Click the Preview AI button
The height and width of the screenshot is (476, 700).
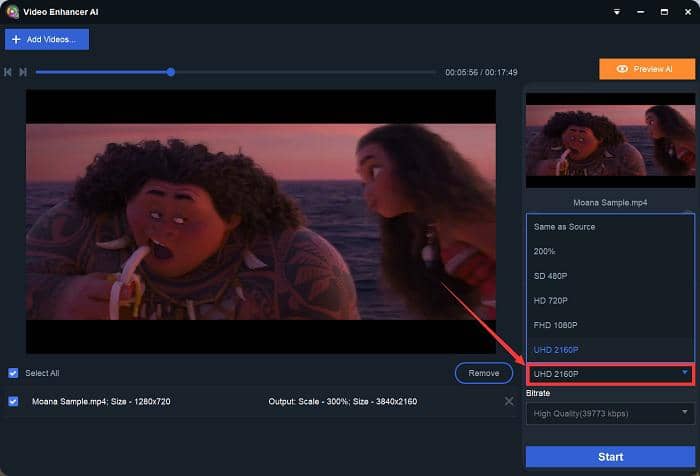click(x=647, y=69)
